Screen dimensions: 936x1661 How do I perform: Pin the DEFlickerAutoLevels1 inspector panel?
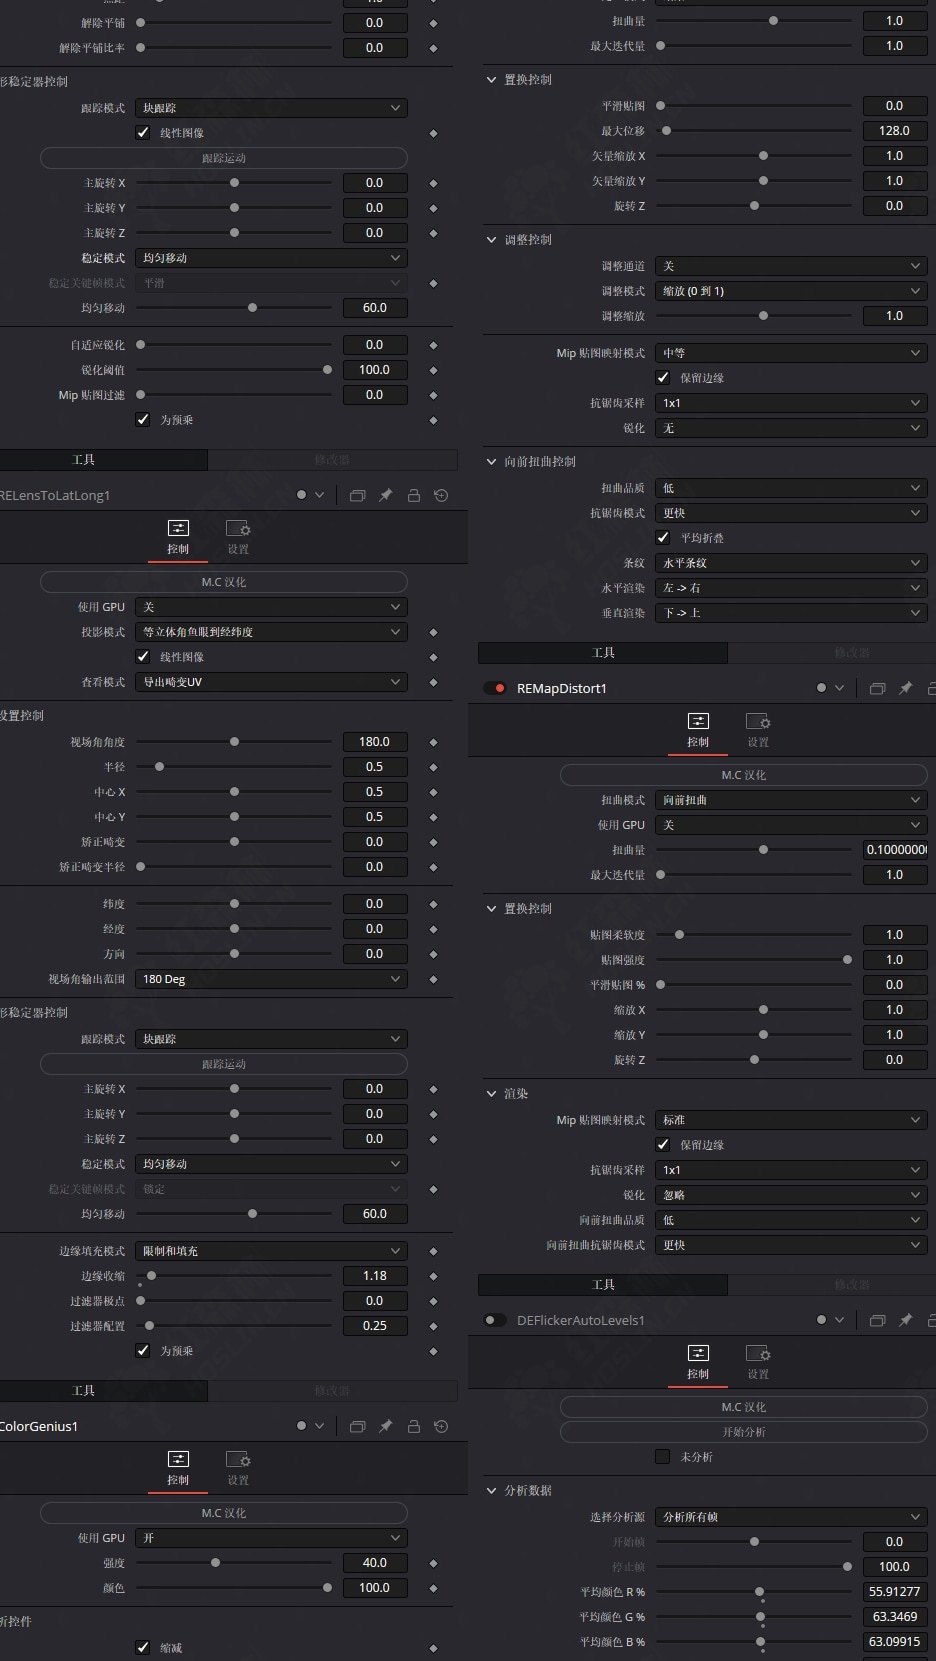[905, 1320]
